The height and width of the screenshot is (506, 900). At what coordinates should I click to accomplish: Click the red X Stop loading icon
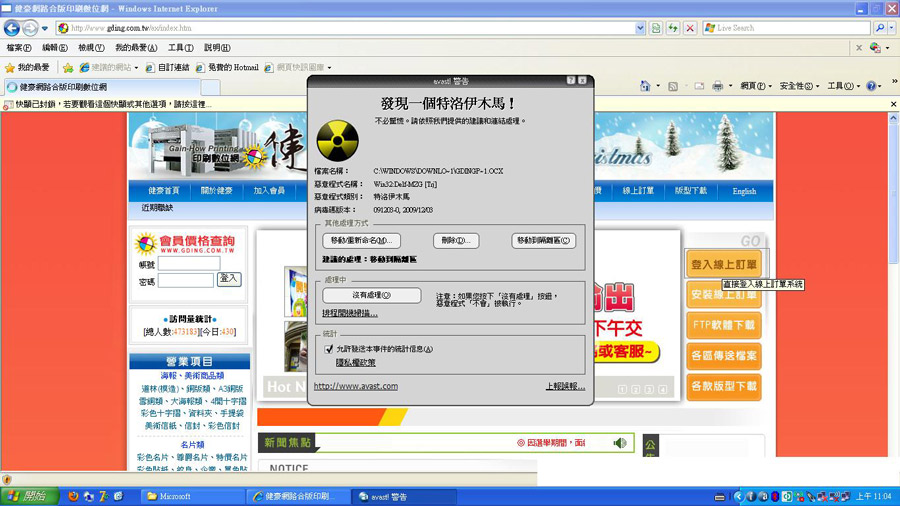point(690,28)
